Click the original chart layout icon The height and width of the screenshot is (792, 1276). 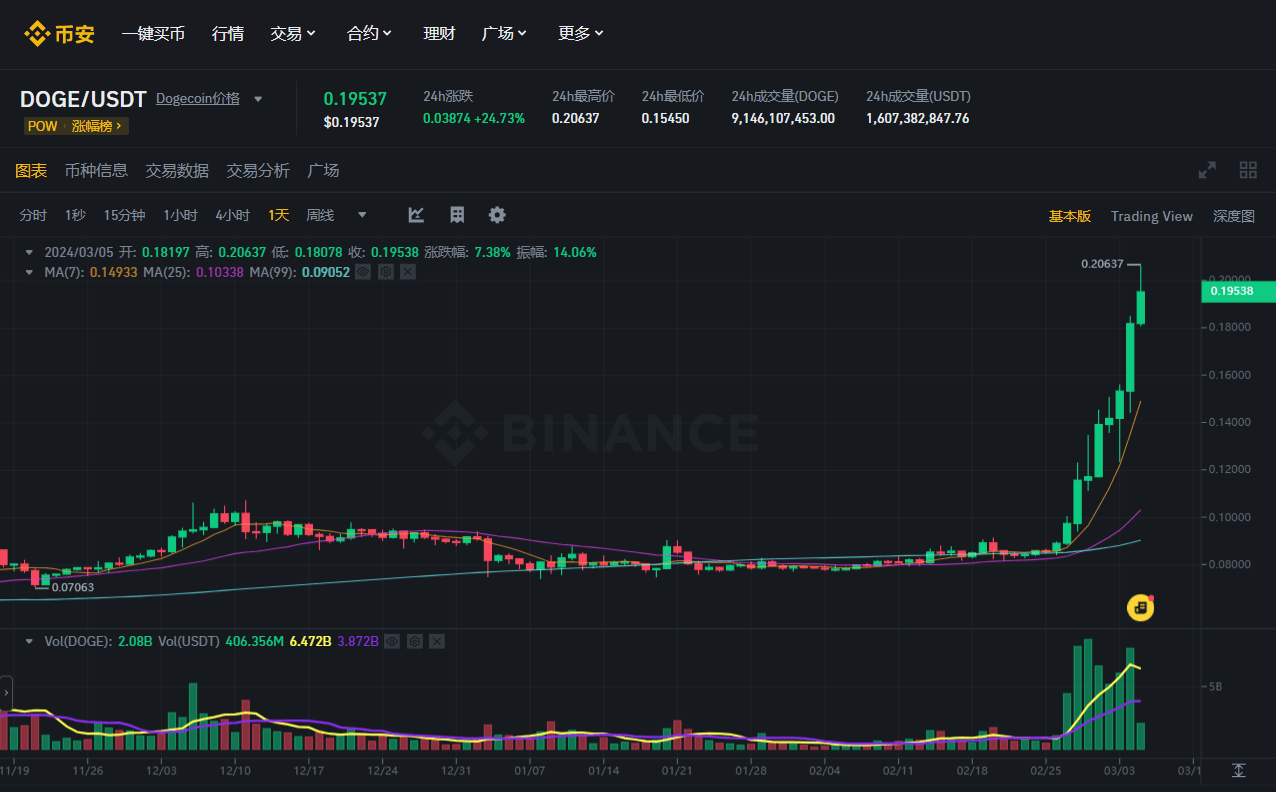coord(457,215)
